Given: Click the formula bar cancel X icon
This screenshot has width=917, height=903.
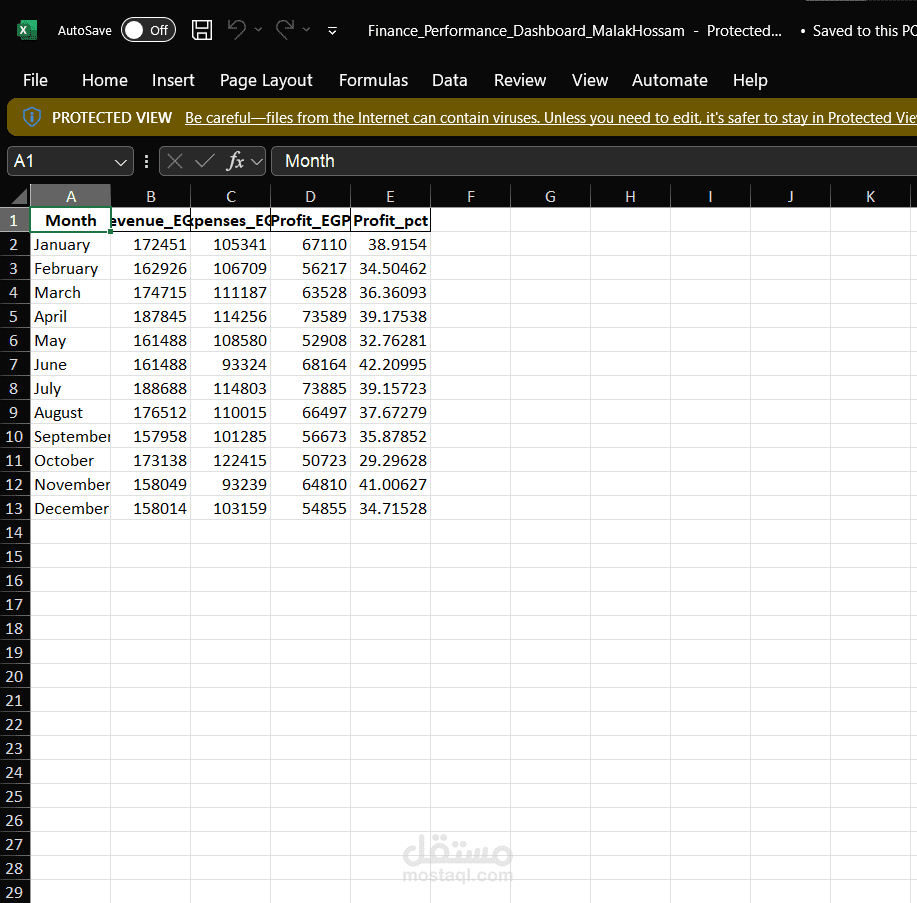Looking at the screenshot, I should coord(175,161).
